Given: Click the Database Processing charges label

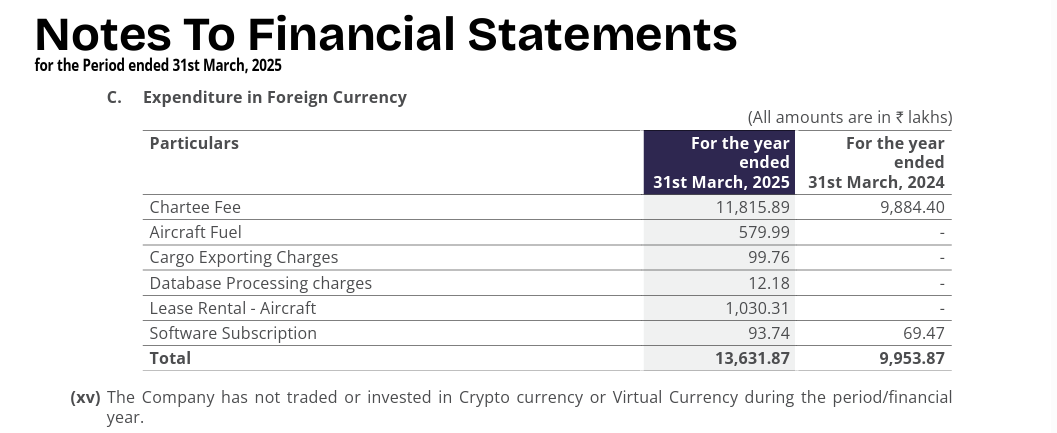Looking at the screenshot, I should tap(260, 283).
